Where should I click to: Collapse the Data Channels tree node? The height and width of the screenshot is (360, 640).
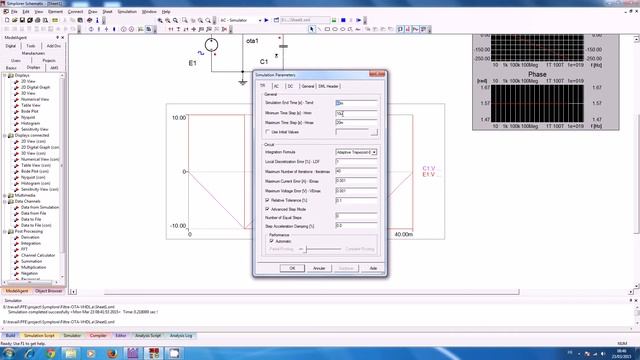5,201
